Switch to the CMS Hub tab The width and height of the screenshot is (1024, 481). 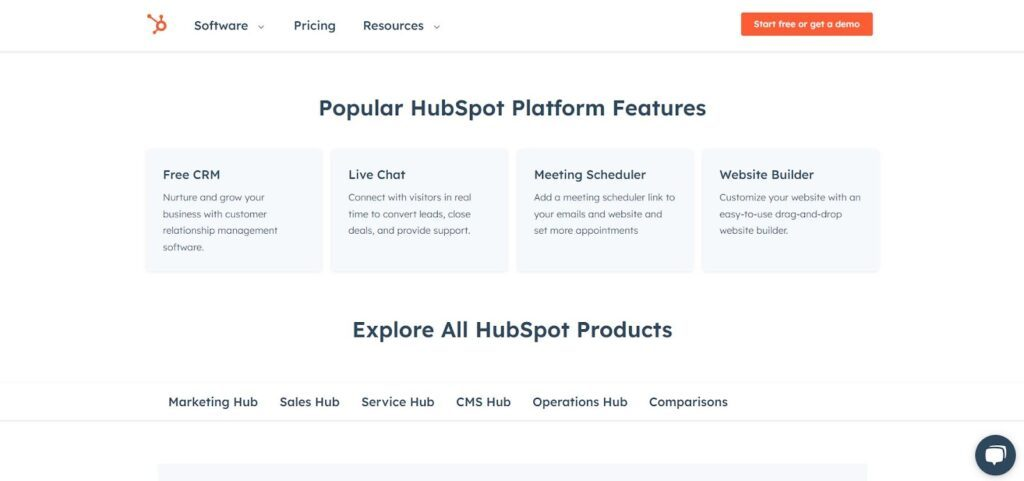pyautogui.click(x=483, y=402)
